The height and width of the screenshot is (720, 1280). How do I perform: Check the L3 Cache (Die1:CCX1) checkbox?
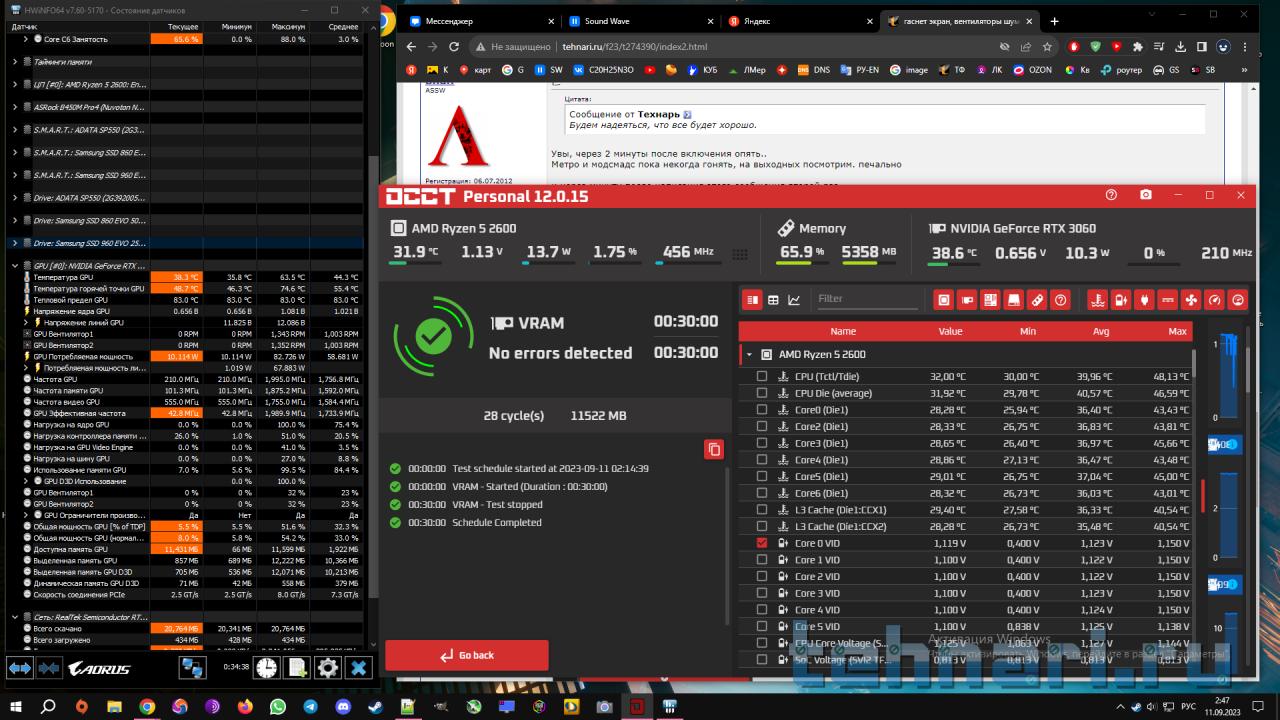tap(762, 510)
